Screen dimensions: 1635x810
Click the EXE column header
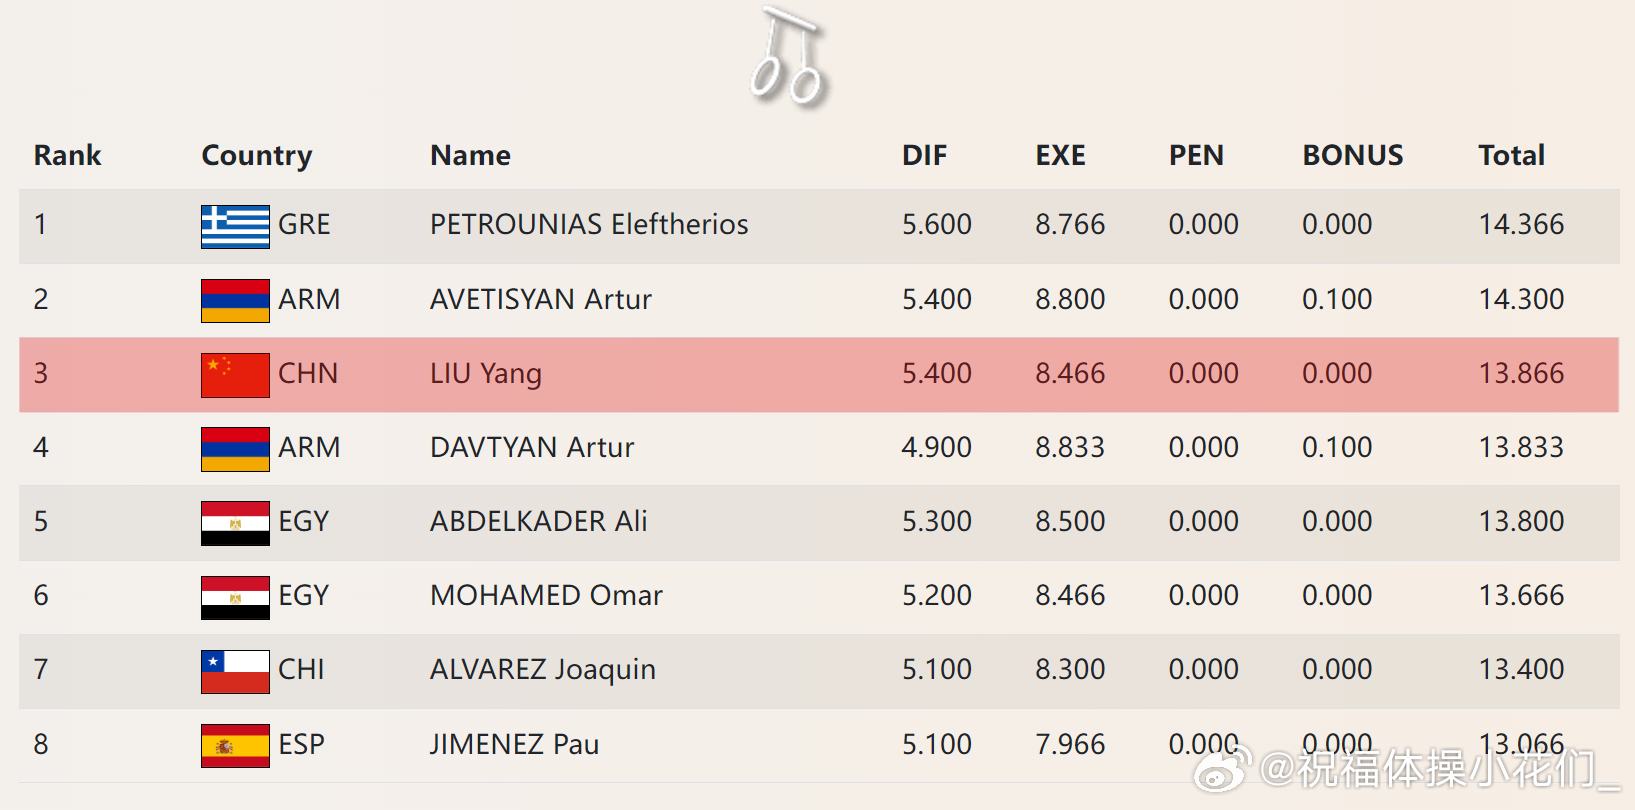coord(1060,156)
